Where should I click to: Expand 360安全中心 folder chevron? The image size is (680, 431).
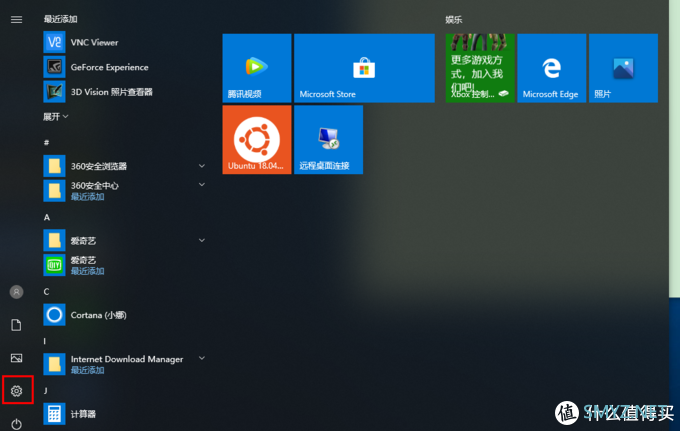[x=202, y=184]
